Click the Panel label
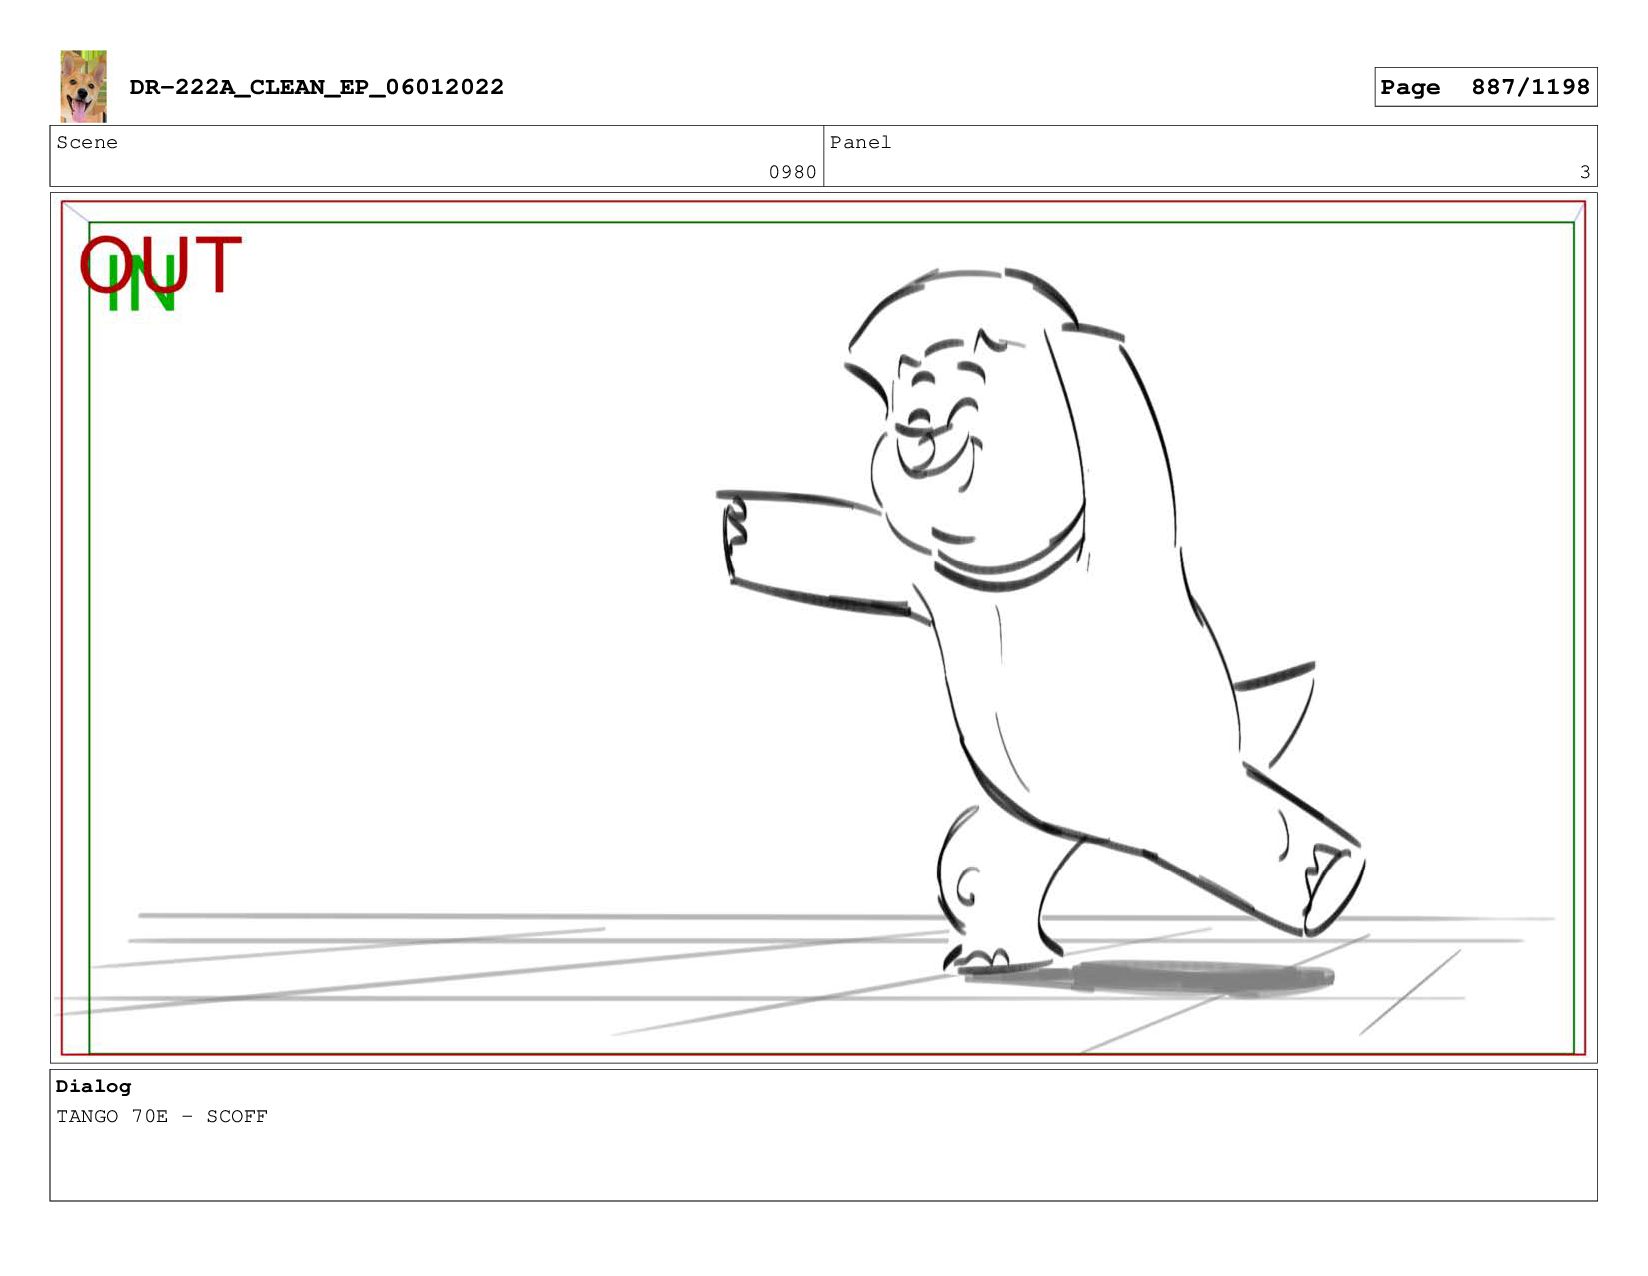The image size is (1648, 1276). pos(860,142)
